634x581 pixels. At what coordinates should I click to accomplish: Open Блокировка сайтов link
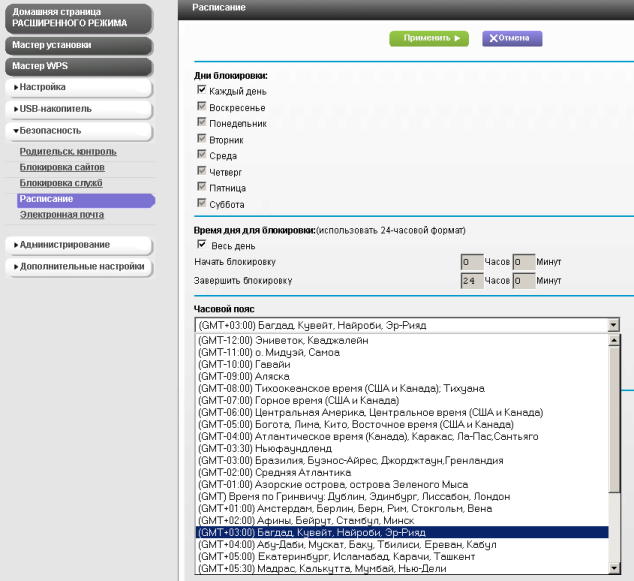coord(62,167)
